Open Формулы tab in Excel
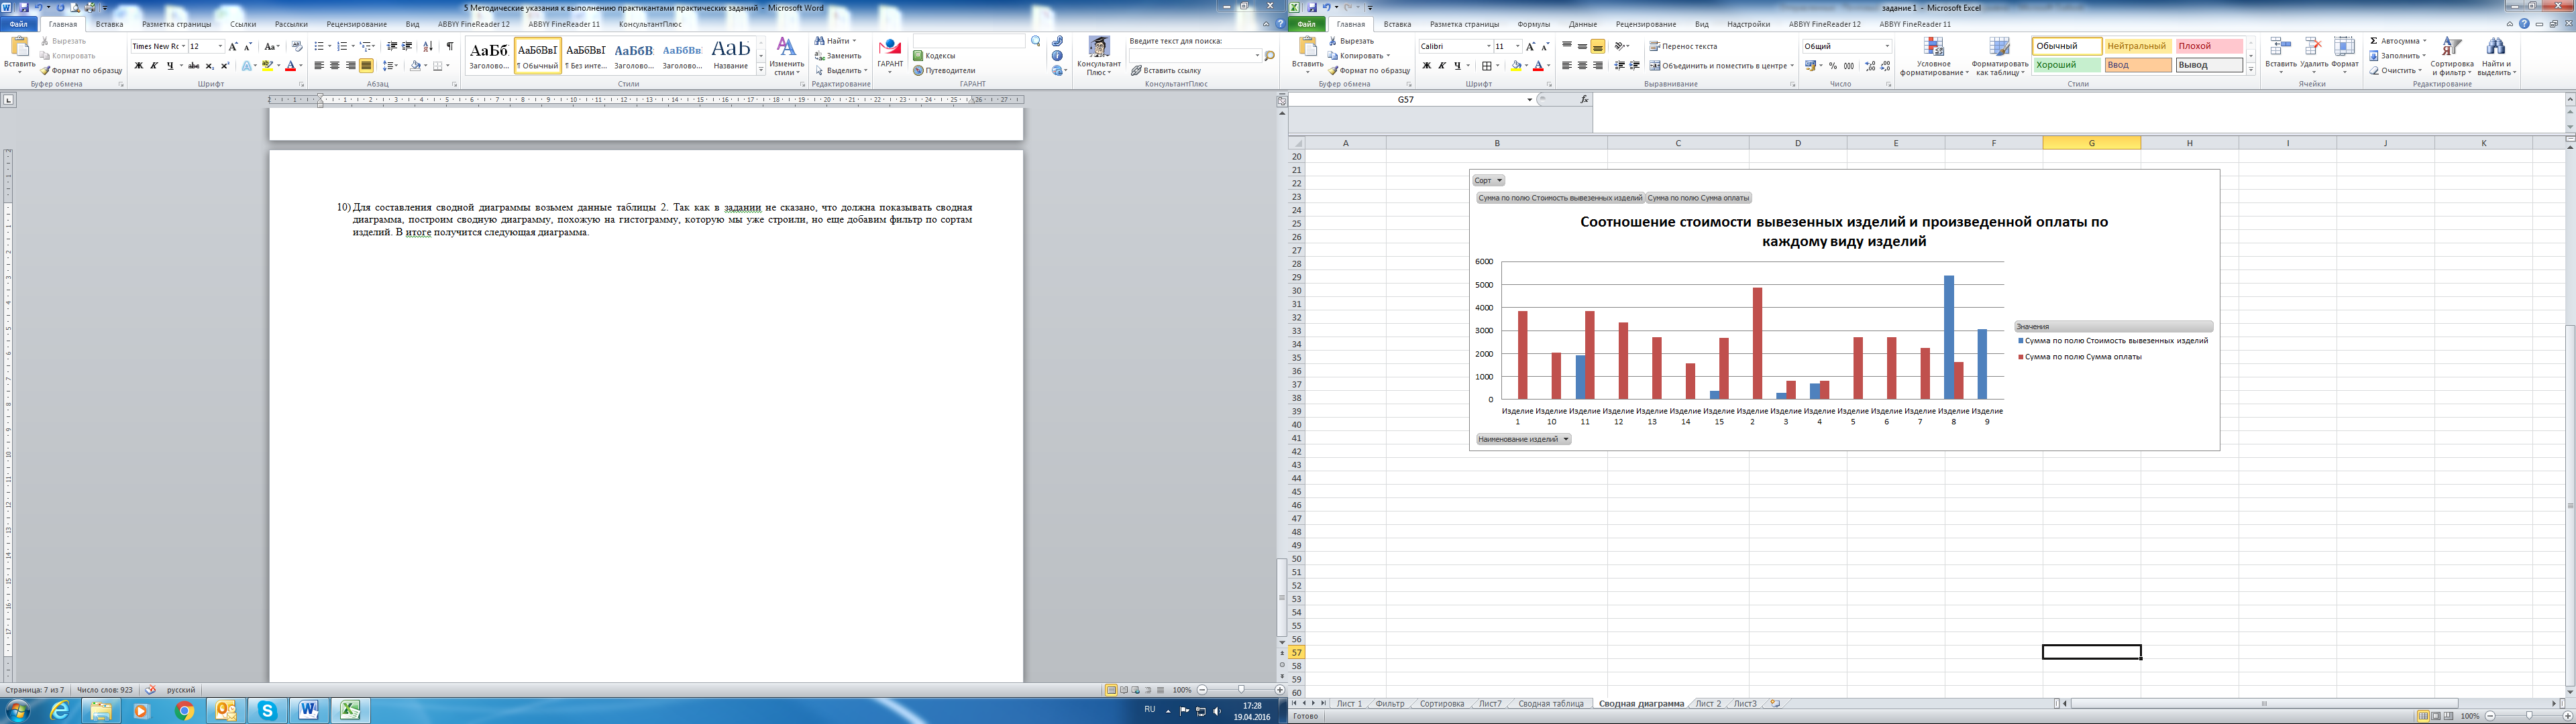2576x724 pixels. click(1533, 24)
